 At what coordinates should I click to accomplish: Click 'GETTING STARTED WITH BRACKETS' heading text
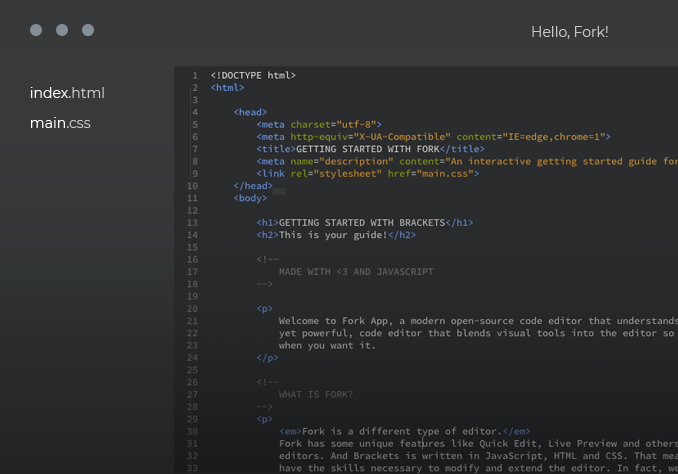point(362,223)
